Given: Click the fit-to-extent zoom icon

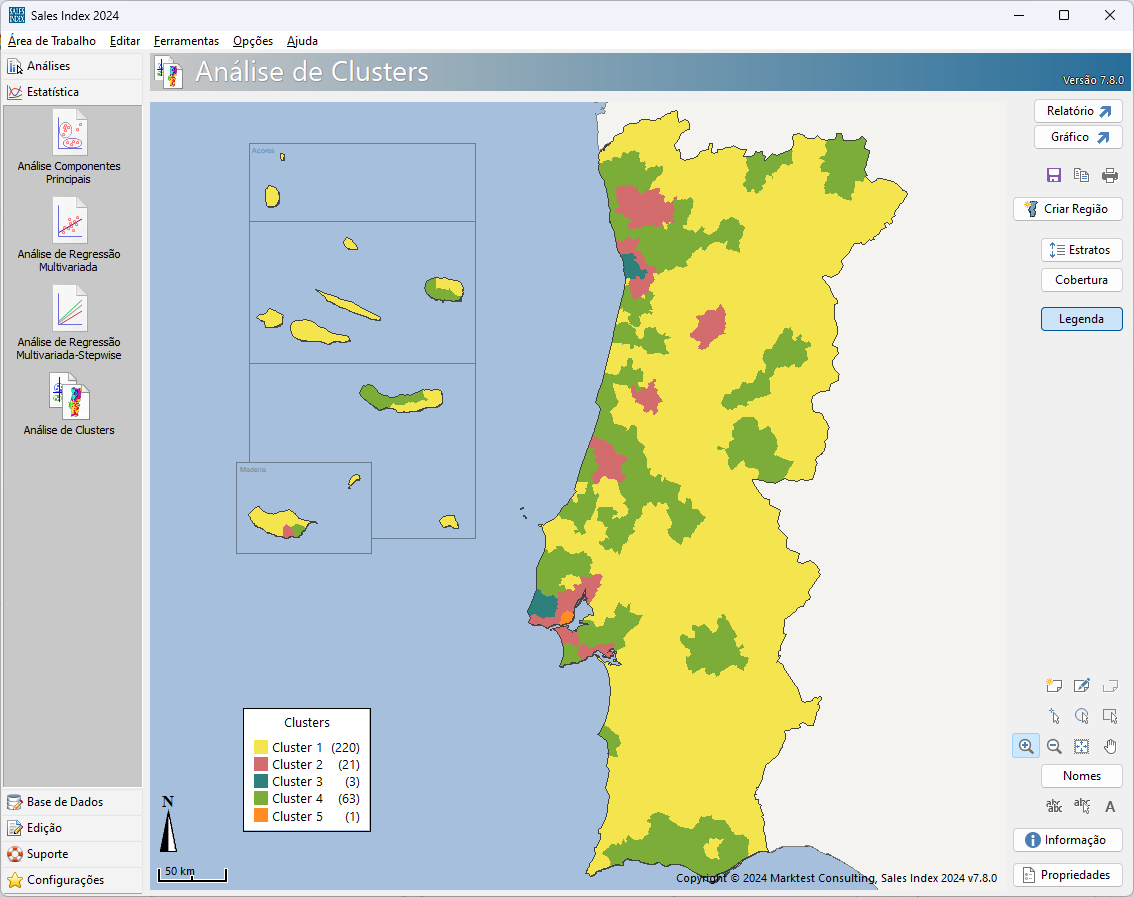Looking at the screenshot, I should pos(1081,746).
